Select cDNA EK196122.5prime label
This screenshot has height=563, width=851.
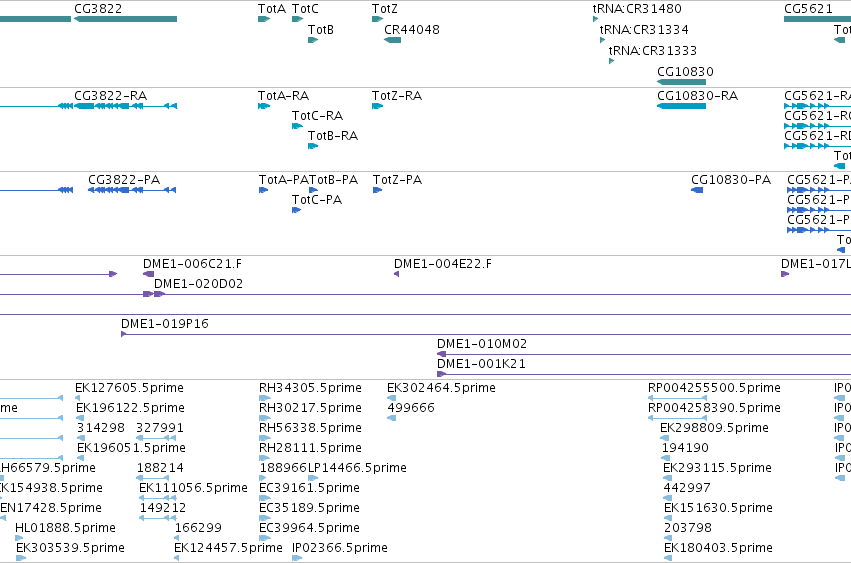click(x=130, y=408)
